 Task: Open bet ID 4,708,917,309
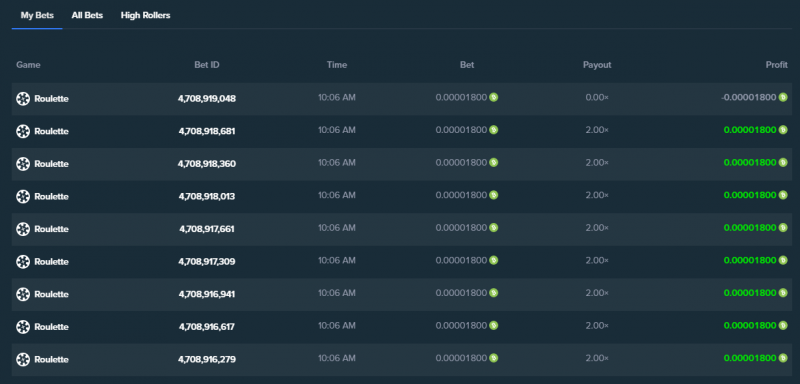coord(207,262)
